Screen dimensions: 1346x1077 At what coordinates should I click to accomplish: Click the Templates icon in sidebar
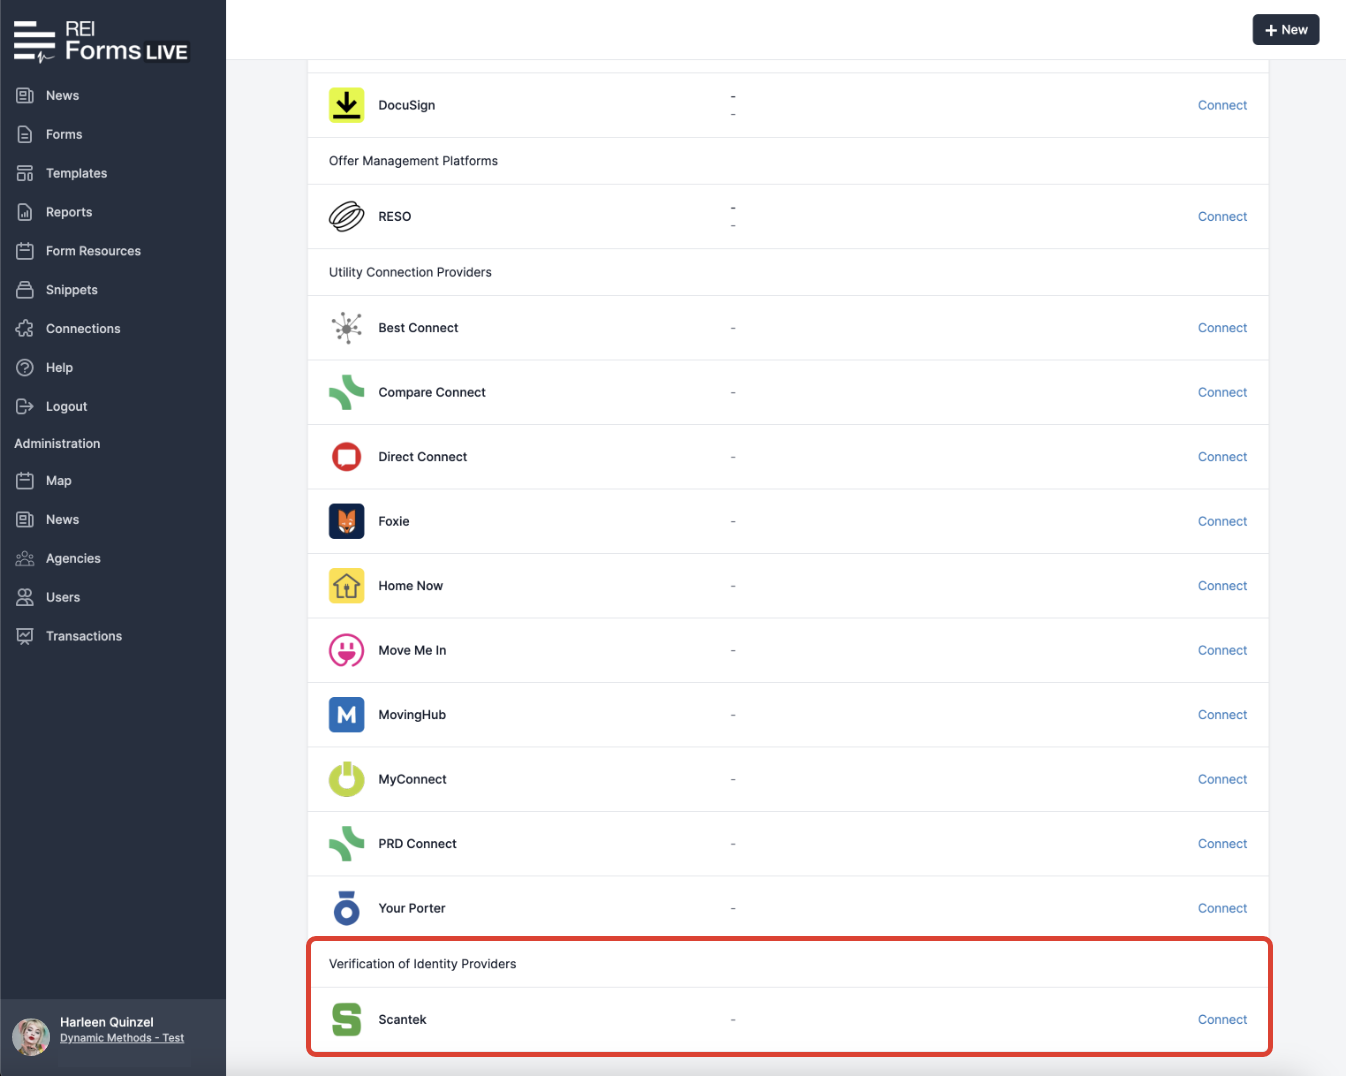25,174
